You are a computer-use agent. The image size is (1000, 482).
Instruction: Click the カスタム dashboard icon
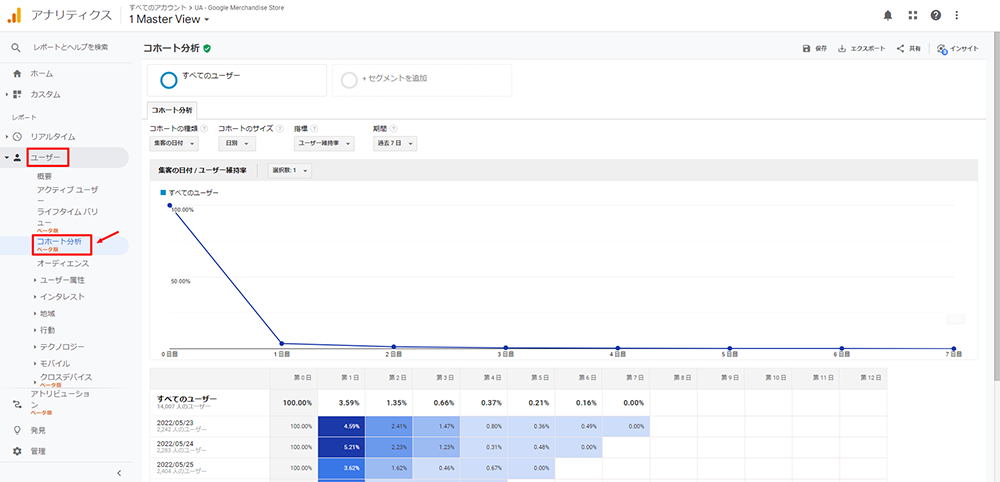(x=17, y=94)
